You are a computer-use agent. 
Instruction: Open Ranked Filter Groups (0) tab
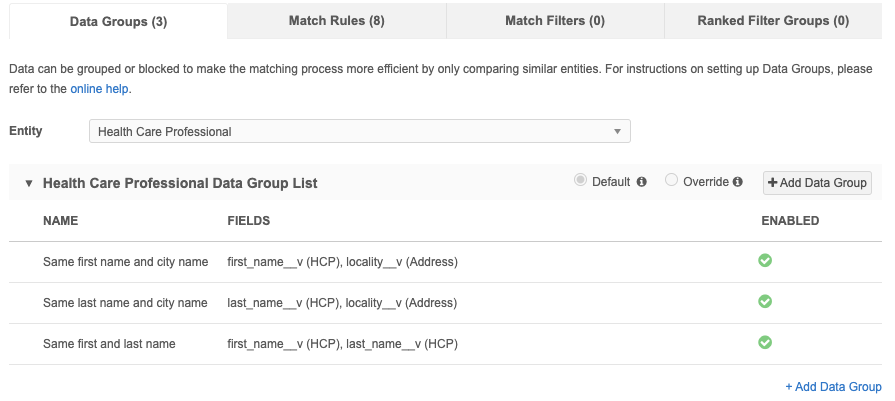(x=773, y=20)
